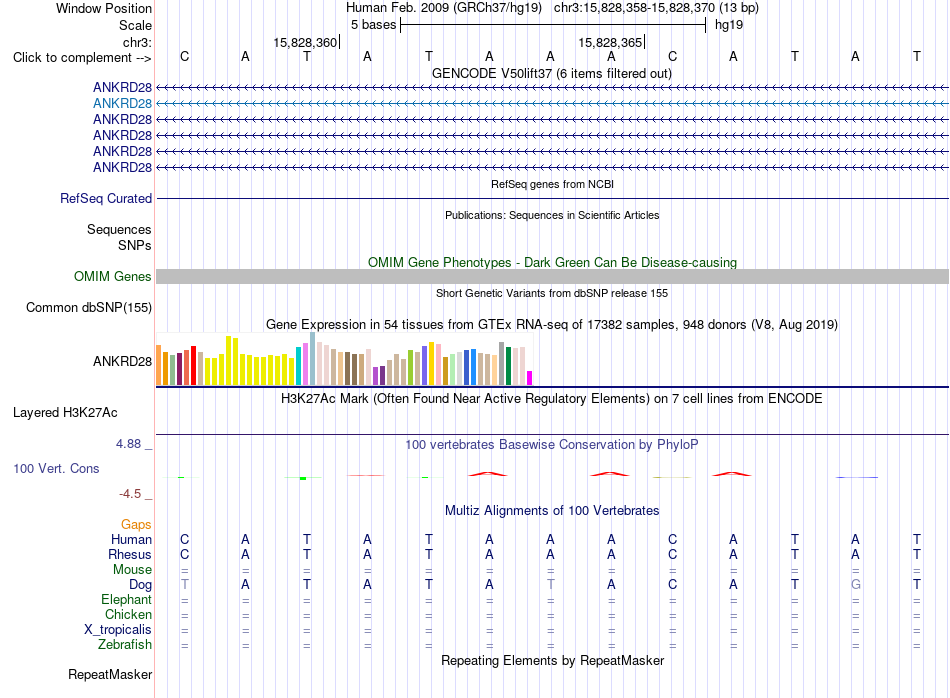Click the Window Position label
The height and width of the screenshot is (698, 950).
pos(104,8)
